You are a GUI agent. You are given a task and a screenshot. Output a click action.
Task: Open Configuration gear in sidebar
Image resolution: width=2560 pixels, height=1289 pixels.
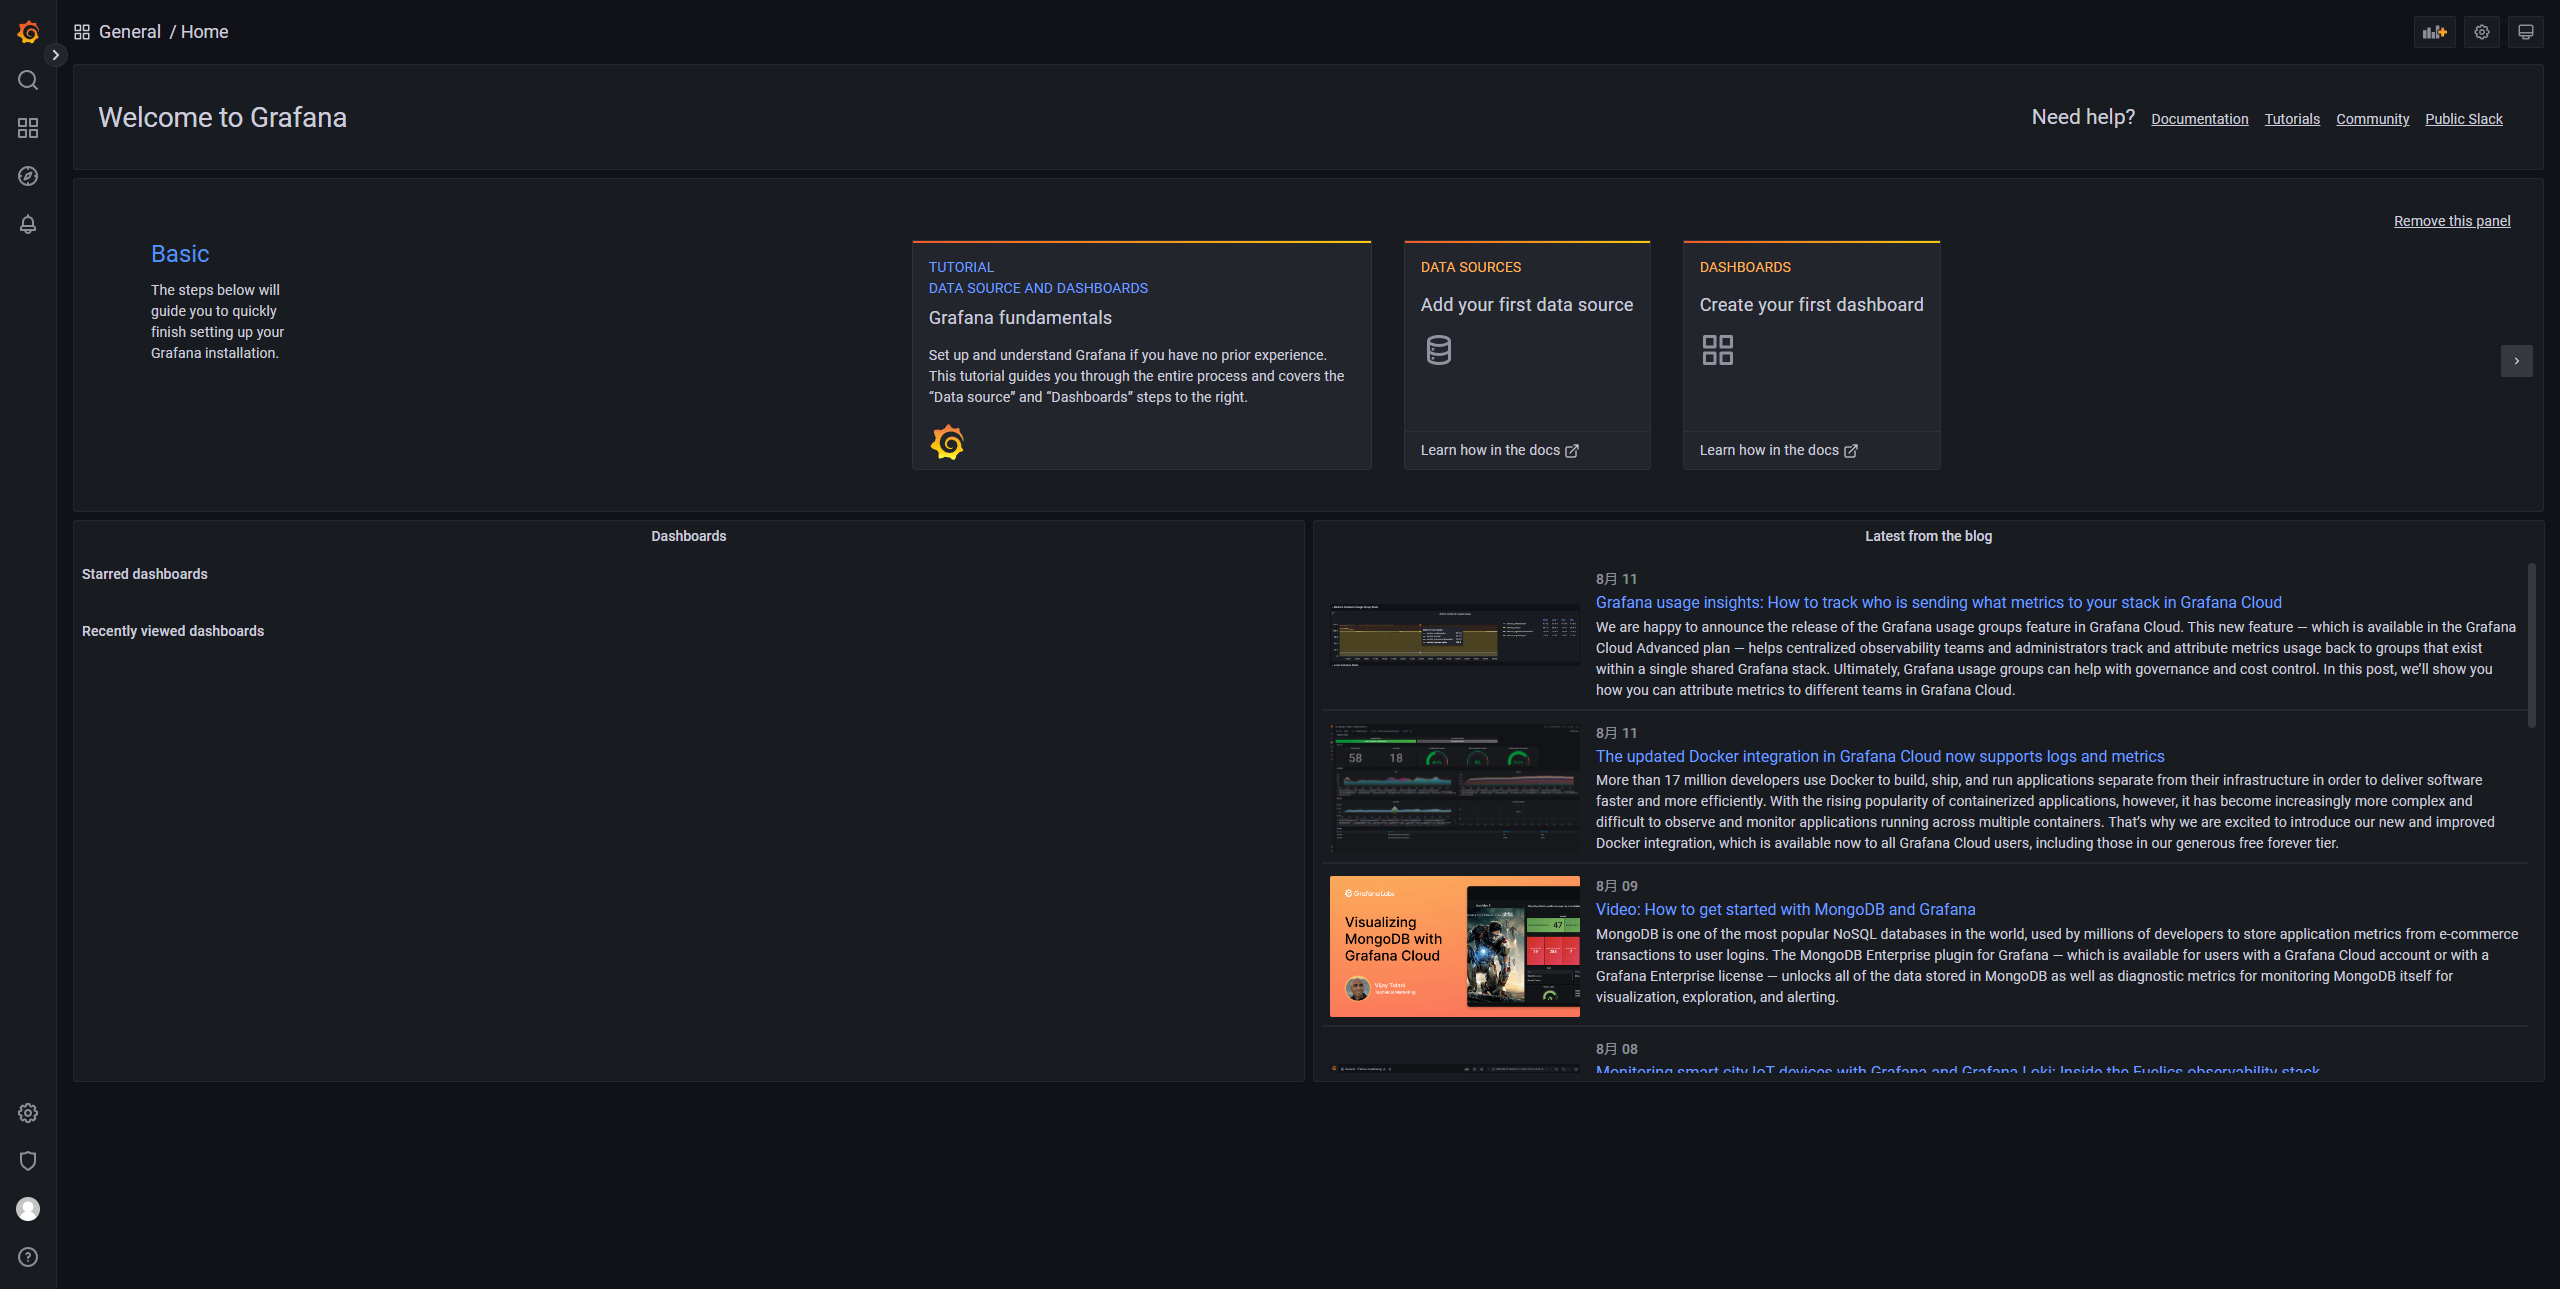click(28, 1113)
